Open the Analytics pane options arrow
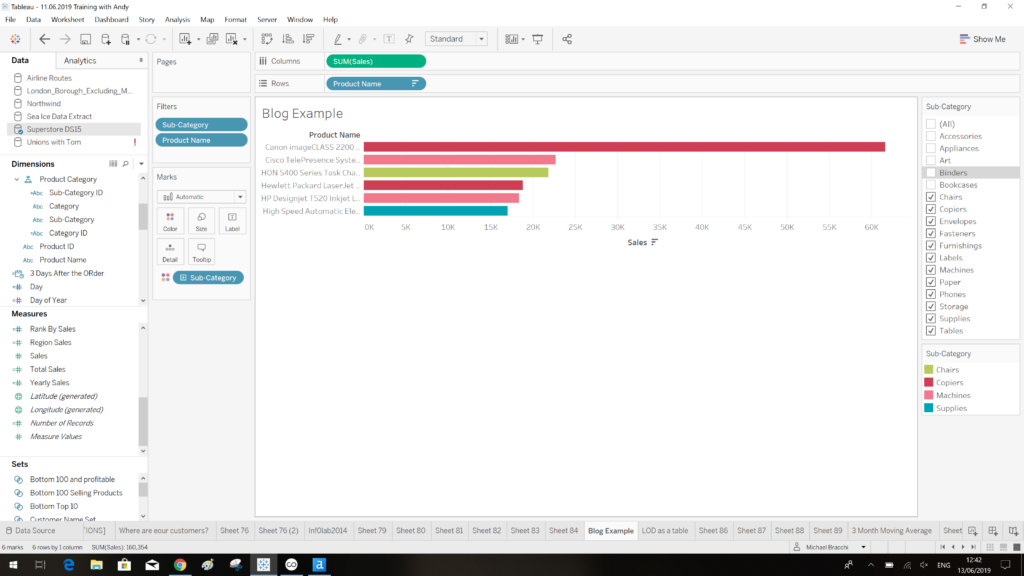 coord(141,60)
